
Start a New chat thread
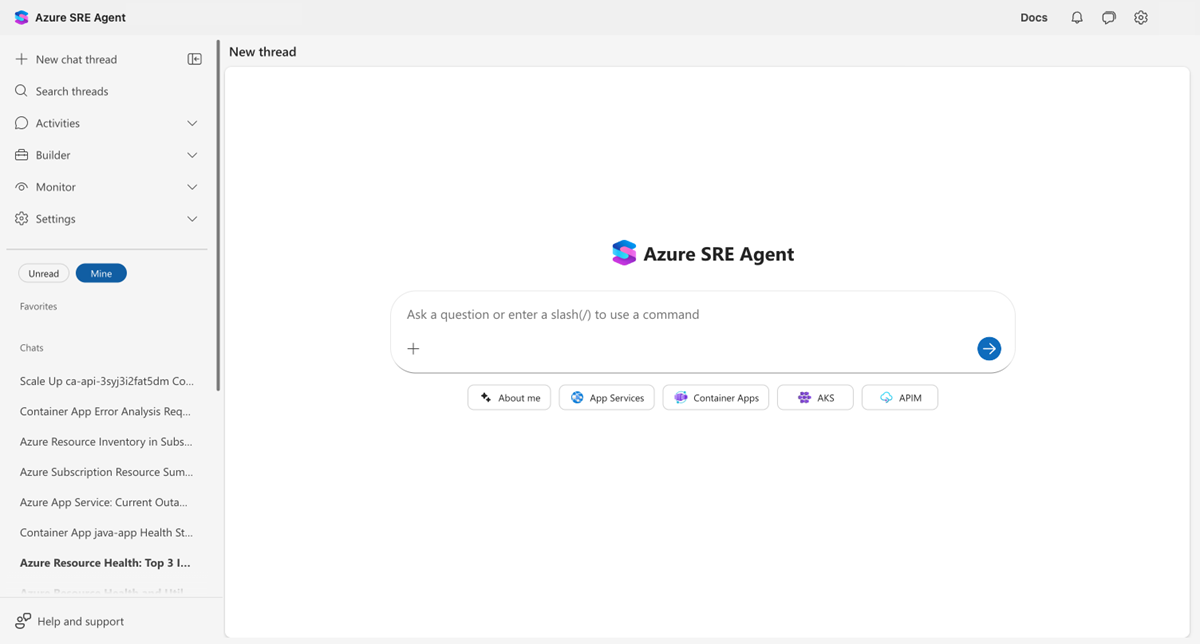click(76, 59)
